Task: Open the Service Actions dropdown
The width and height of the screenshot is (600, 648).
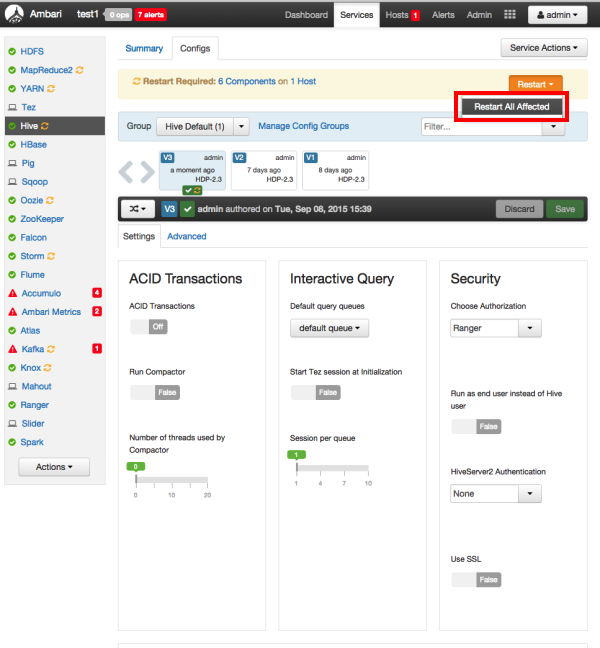Action: click(544, 48)
